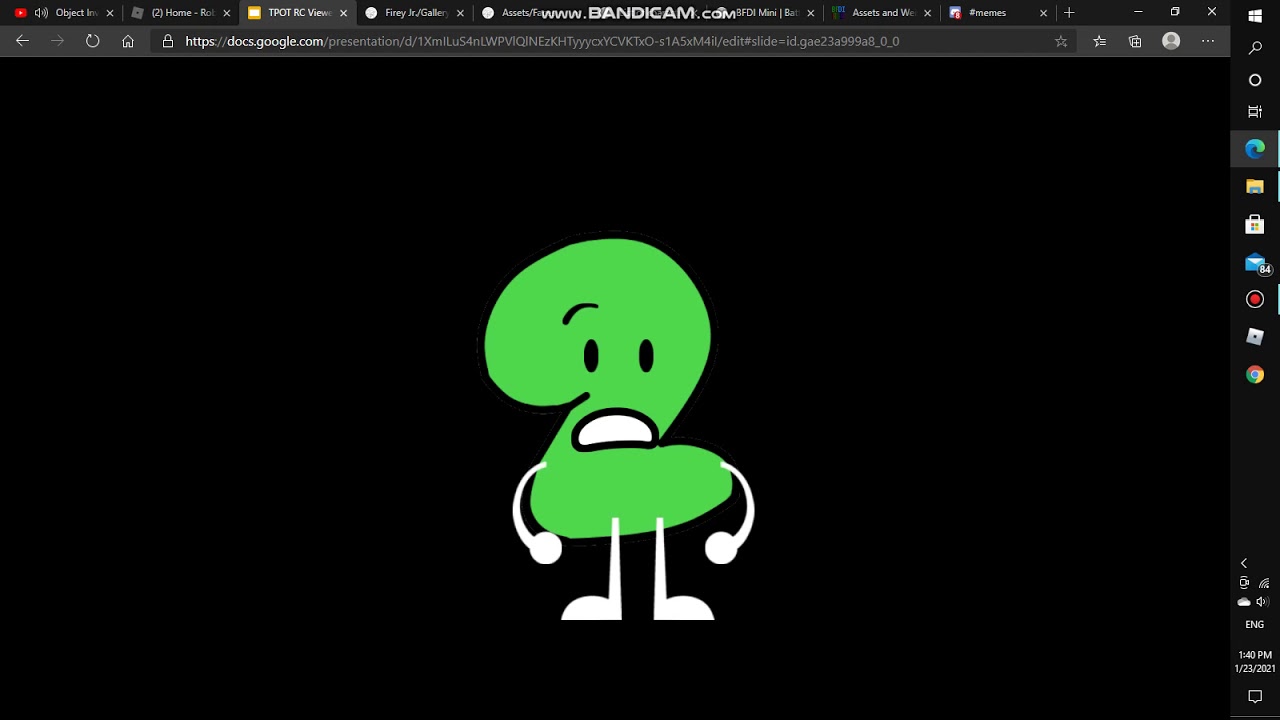Viewport: 1280px width, 720px height.
Task: Open Cortana from the taskbar
Action: pos(1255,80)
